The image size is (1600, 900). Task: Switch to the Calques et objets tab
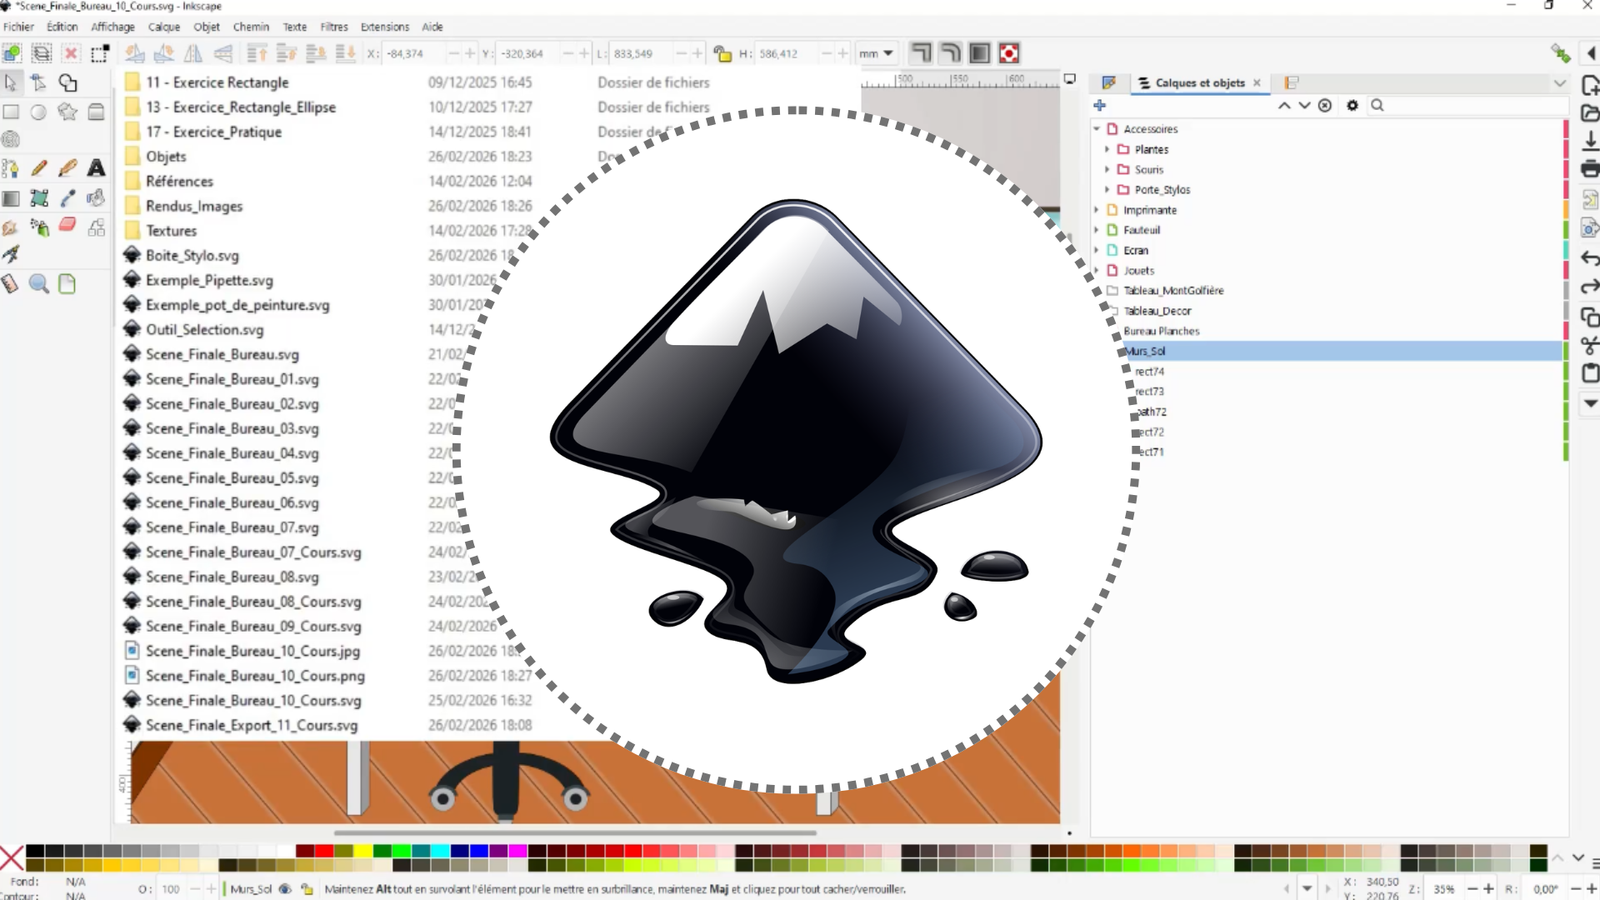coord(1194,83)
